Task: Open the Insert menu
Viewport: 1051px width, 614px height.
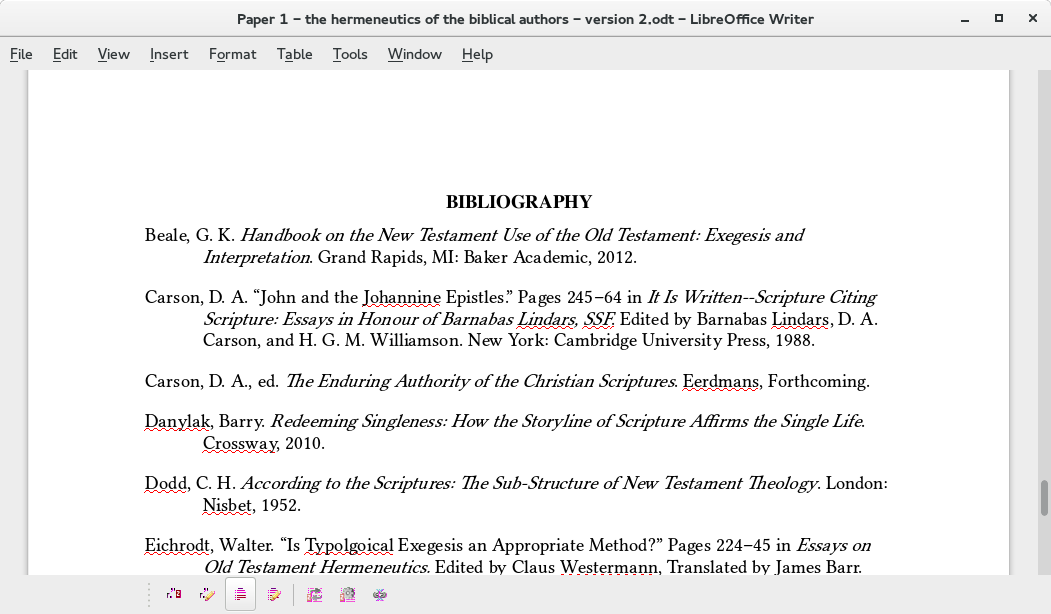Action: pos(169,54)
